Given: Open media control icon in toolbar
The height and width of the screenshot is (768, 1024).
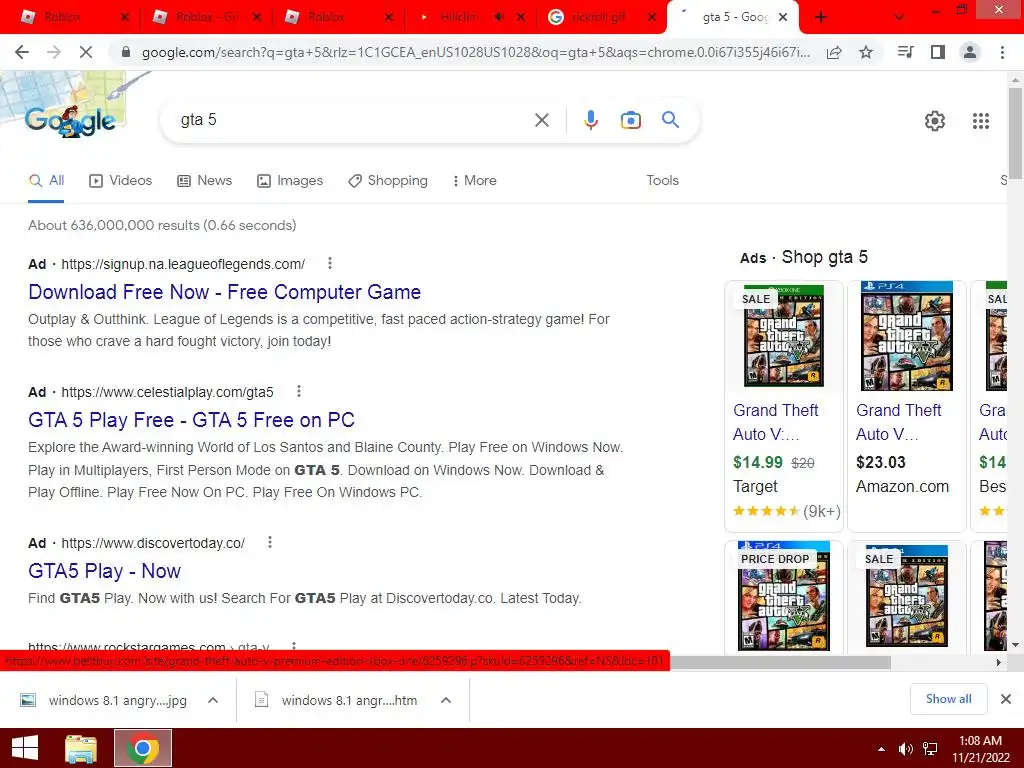Looking at the screenshot, I should [905, 52].
